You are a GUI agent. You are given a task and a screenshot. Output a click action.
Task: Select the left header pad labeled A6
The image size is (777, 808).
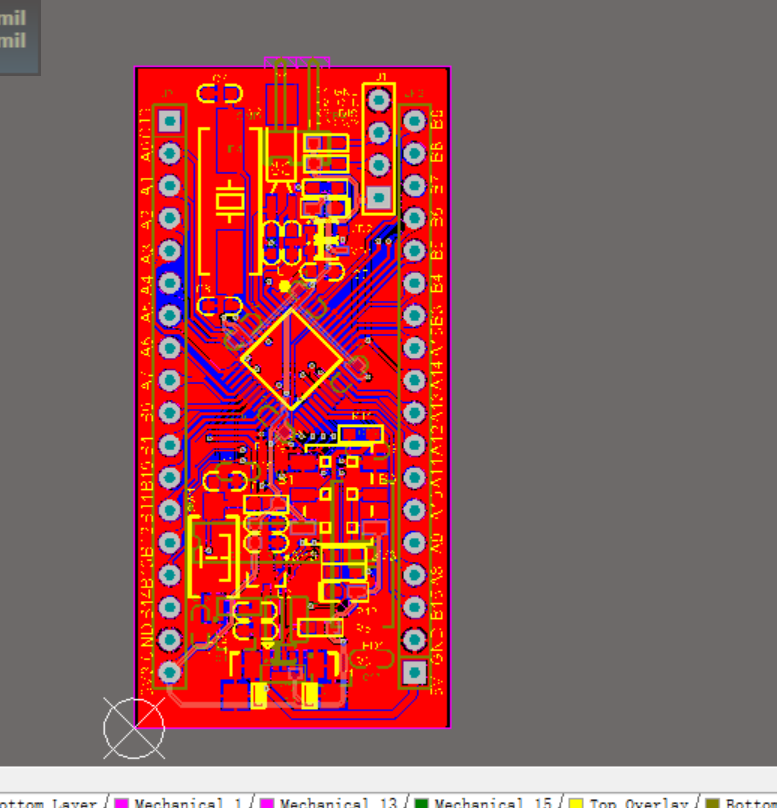tap(170, 348)
